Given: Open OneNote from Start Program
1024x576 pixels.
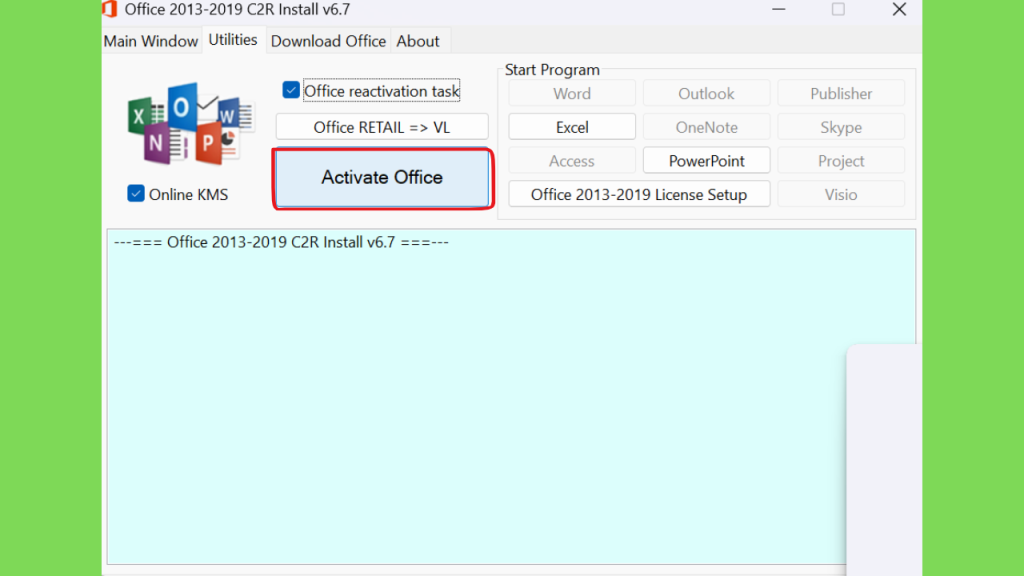Looking at the screenshot, I should 707,127.
